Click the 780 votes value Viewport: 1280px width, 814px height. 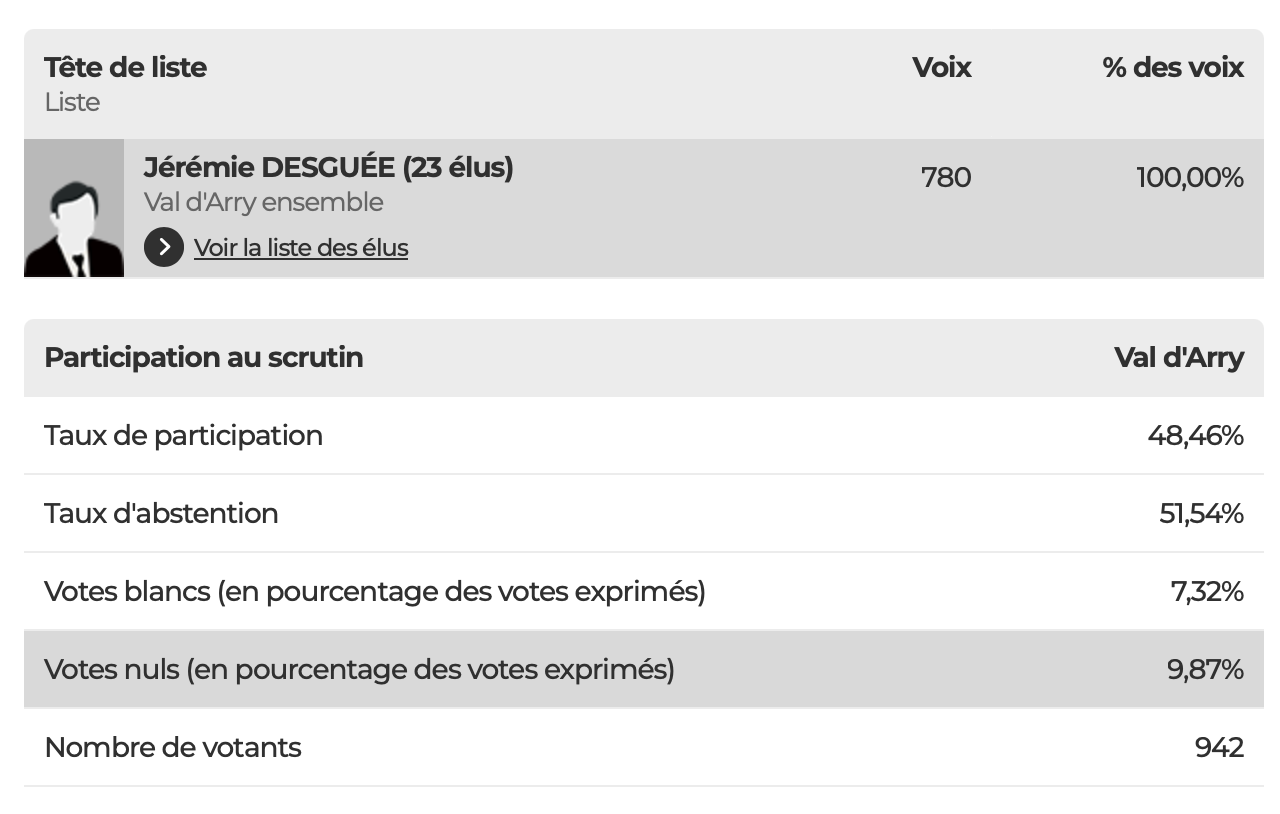(946, 177)
